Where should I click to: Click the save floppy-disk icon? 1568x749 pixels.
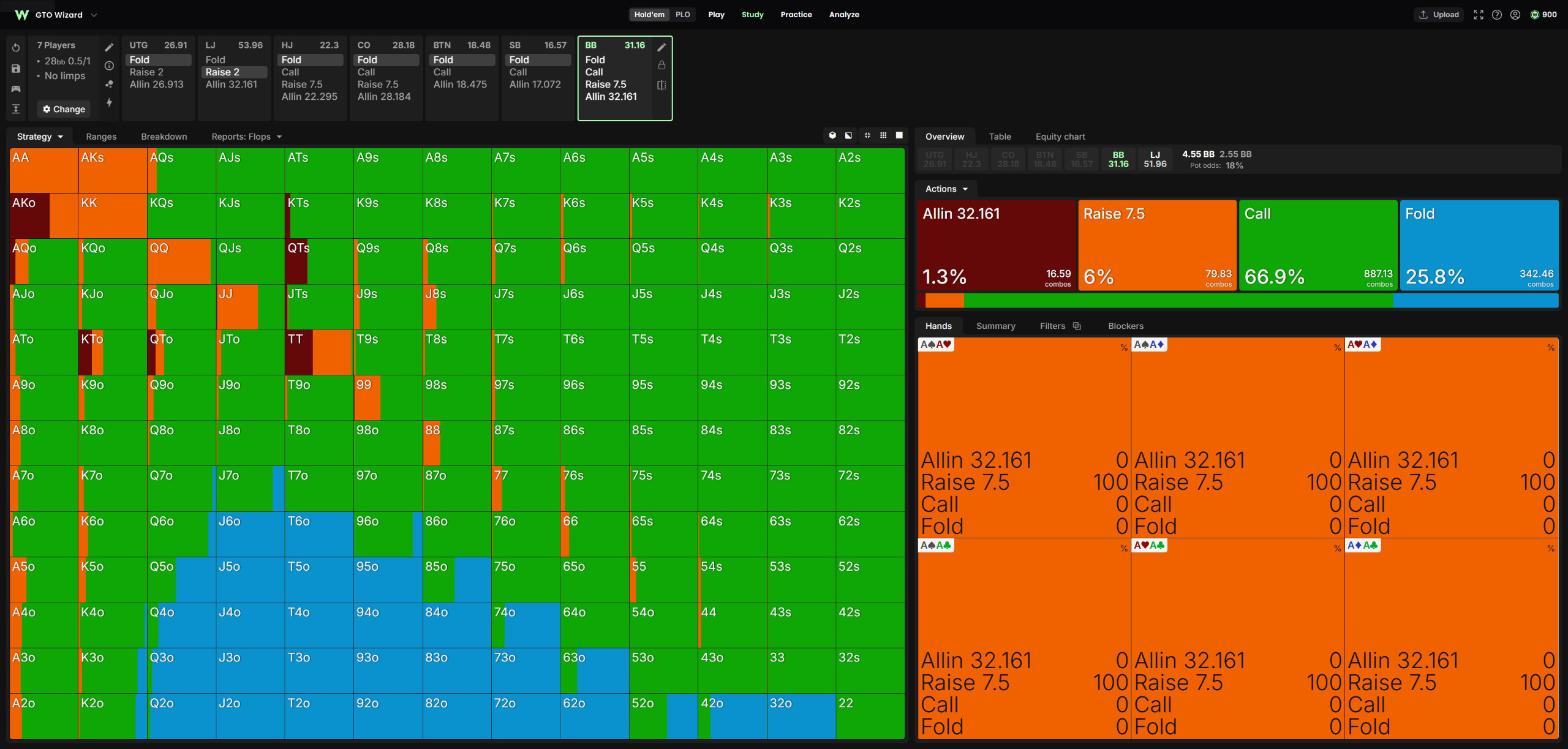pyautogui.click(x=16, y=68)
